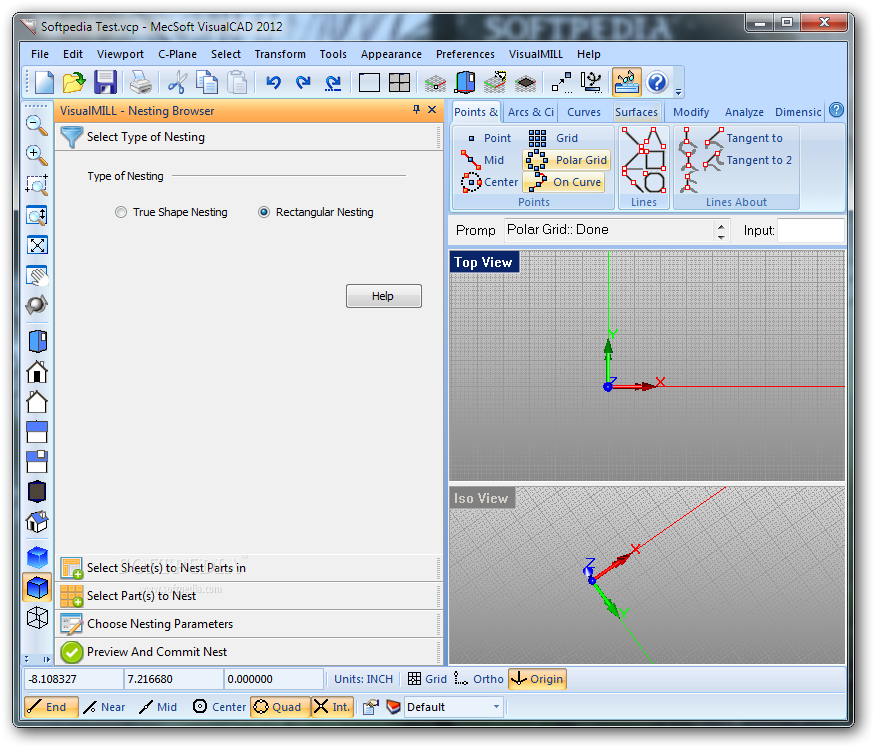Toggle Int. intersection snap
Image resolution: width=875 pixels, height=748 pixels.
click(x=332, y=707)
